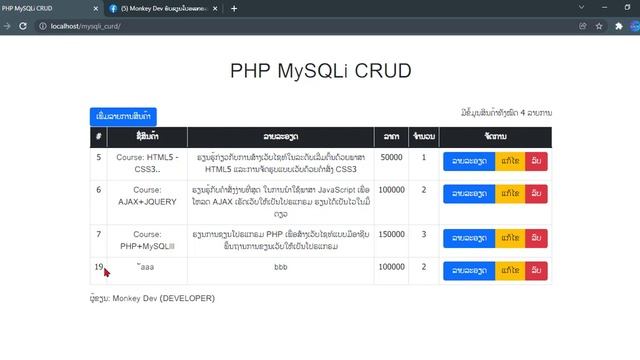This screenshot has height=360, width=640.
Task: Open site information icon beside localhost
Action: [42, 26]
